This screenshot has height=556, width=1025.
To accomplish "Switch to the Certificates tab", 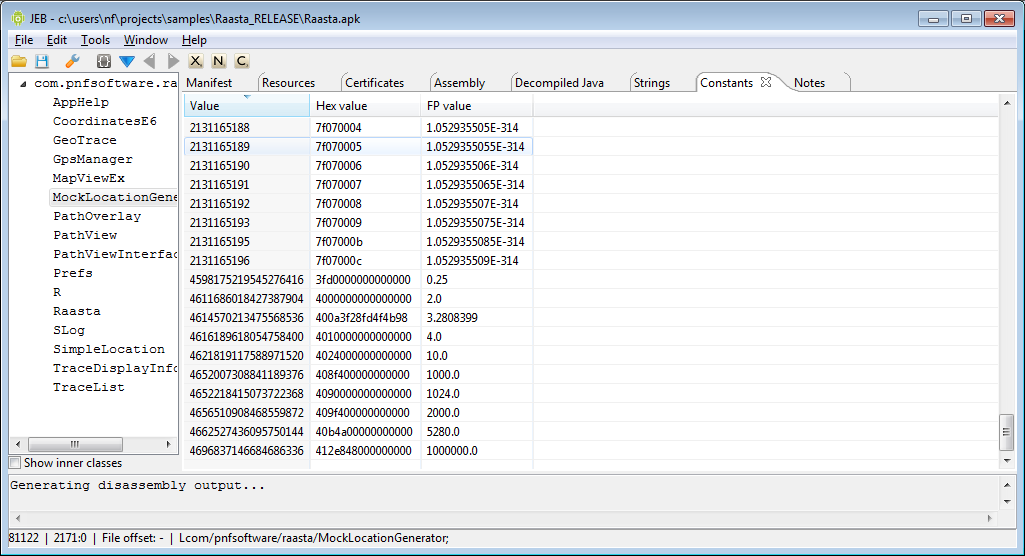I will pyautogui.click(x=375, y=83).
